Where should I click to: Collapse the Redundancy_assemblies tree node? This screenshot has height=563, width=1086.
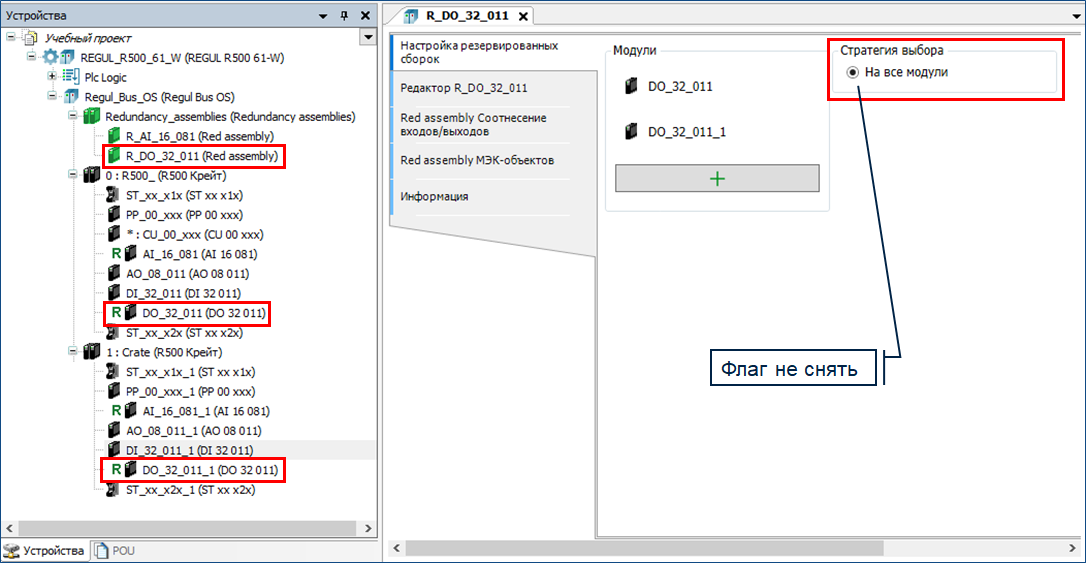[74, 117]
